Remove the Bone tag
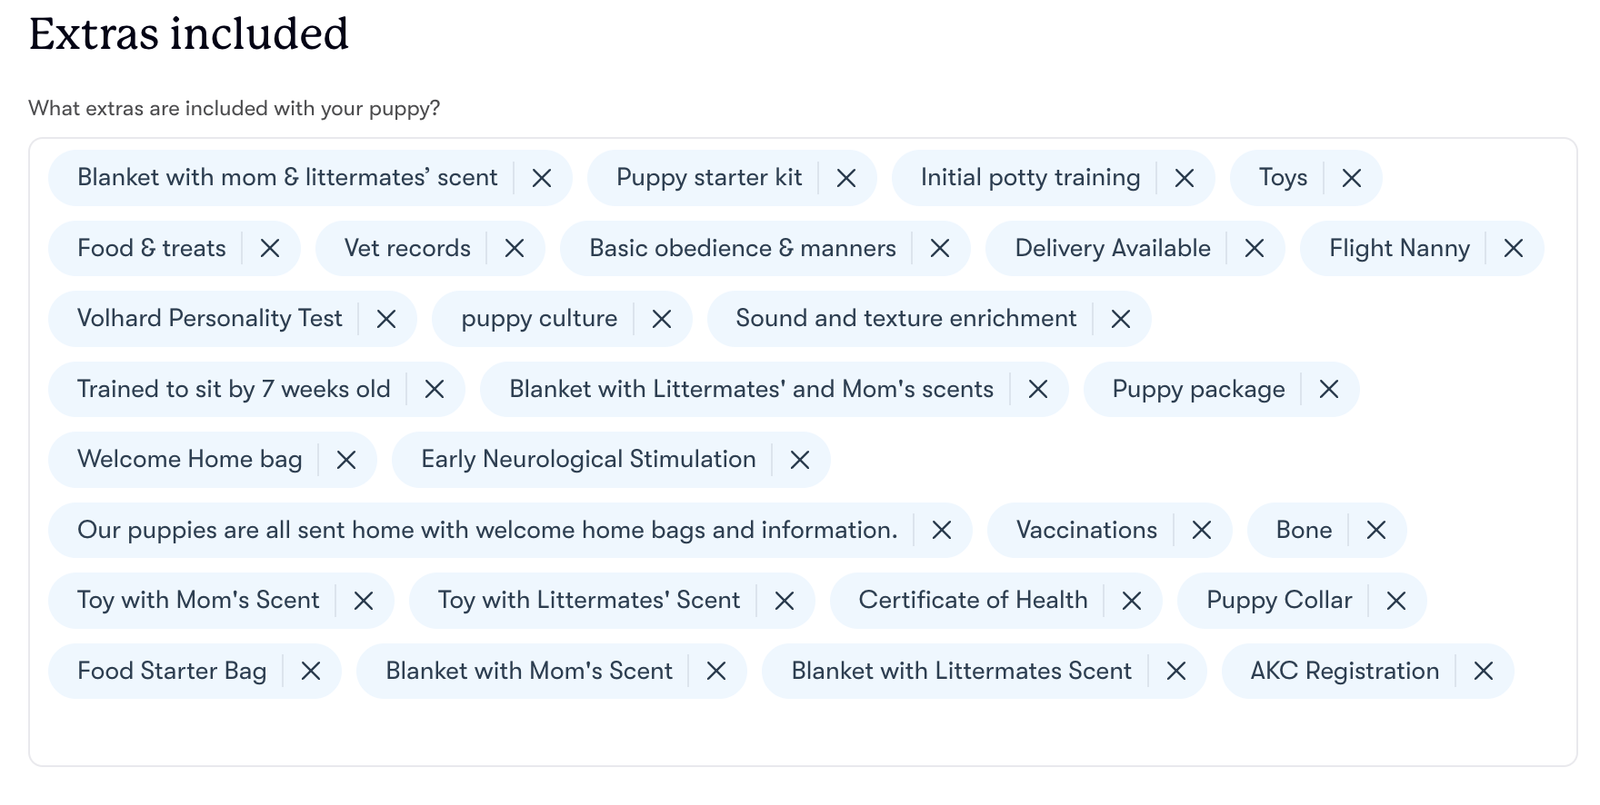Screen dimensions: 1600x805 (x=1376, y=530)
